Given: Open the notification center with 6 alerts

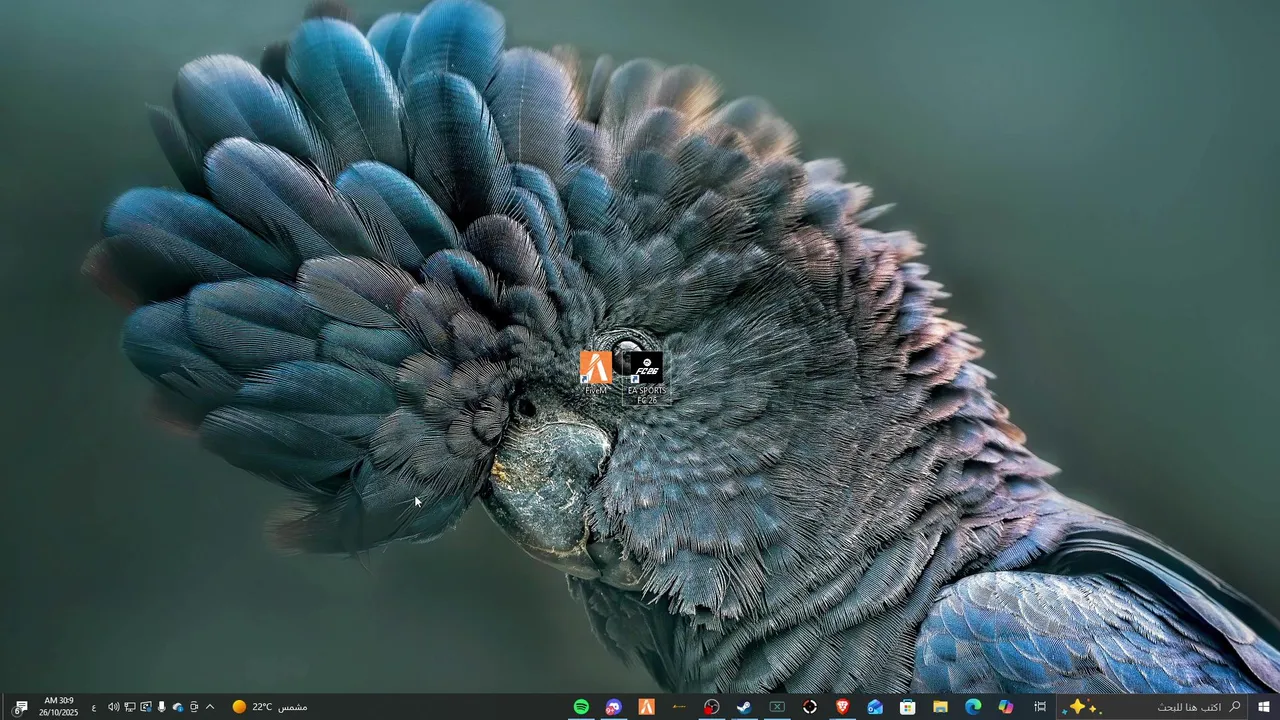Looking at the screenshot, I should click(20, 707).
